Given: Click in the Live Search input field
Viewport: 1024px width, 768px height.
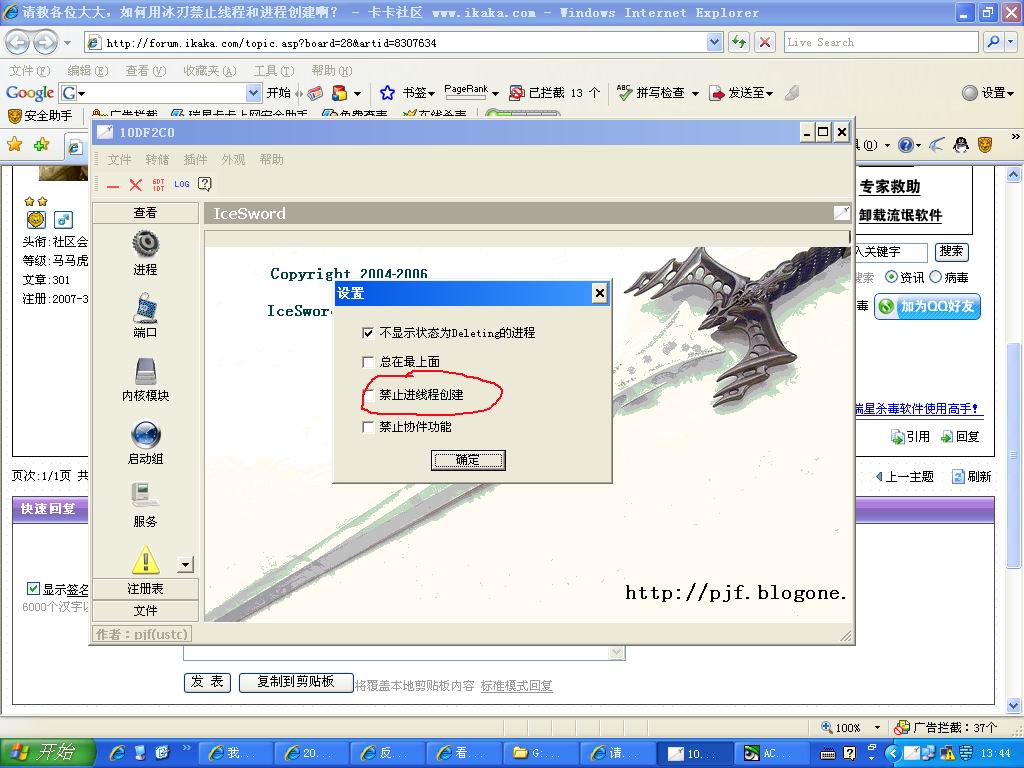Looking at the screenshot, I should (881, 42).
